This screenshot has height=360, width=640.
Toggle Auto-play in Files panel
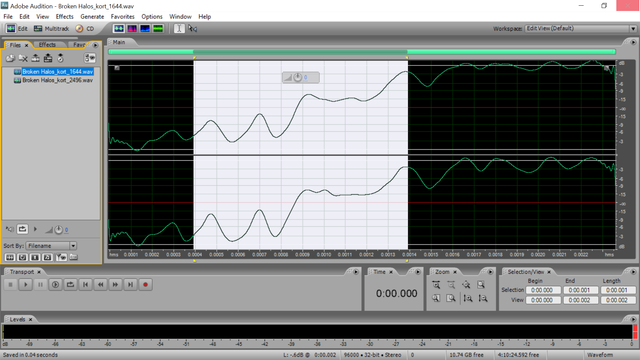pos(10,229)
